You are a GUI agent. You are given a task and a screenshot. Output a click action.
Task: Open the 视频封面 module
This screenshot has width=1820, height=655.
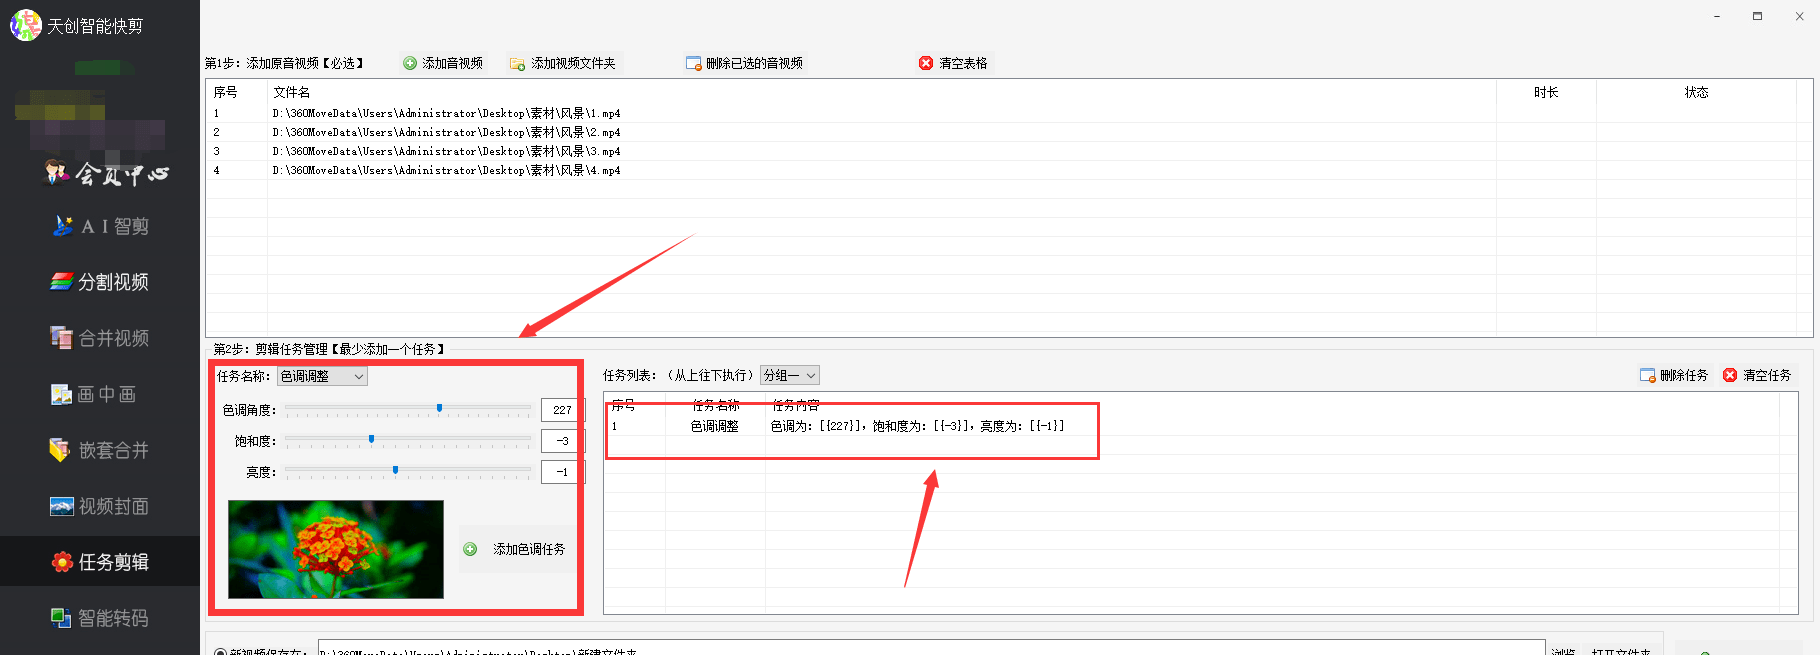tap(100, 506)
